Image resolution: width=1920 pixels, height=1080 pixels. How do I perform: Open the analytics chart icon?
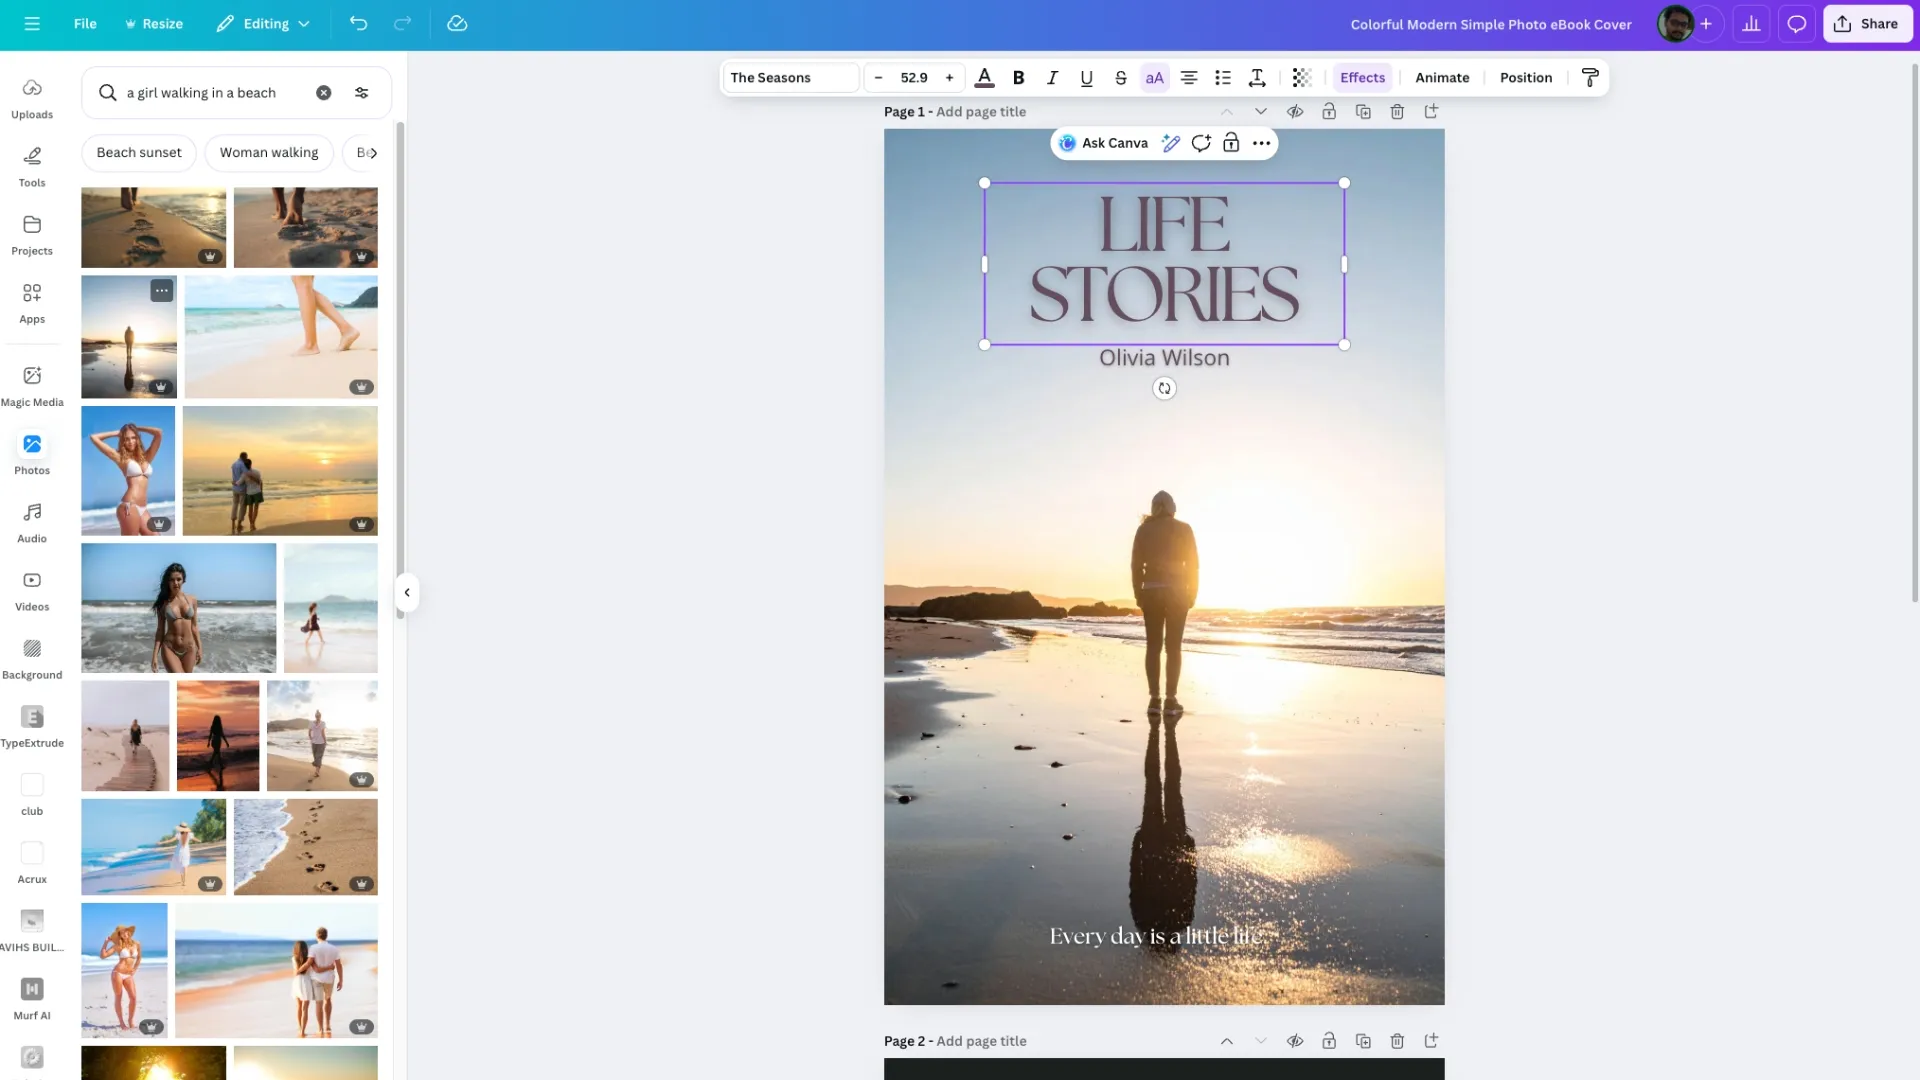tap(1751, 24)
